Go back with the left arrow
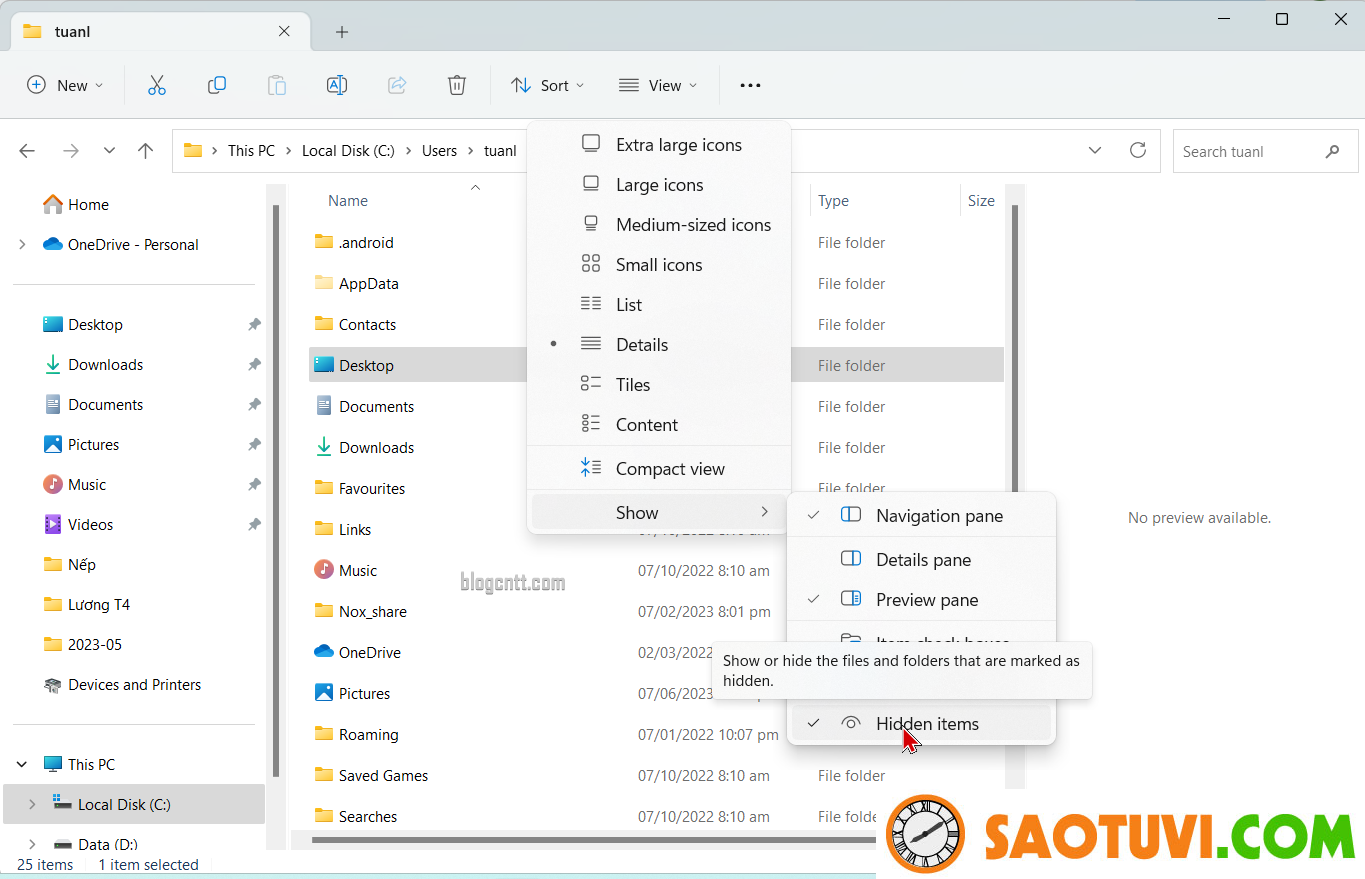 (x=27, y=151)
